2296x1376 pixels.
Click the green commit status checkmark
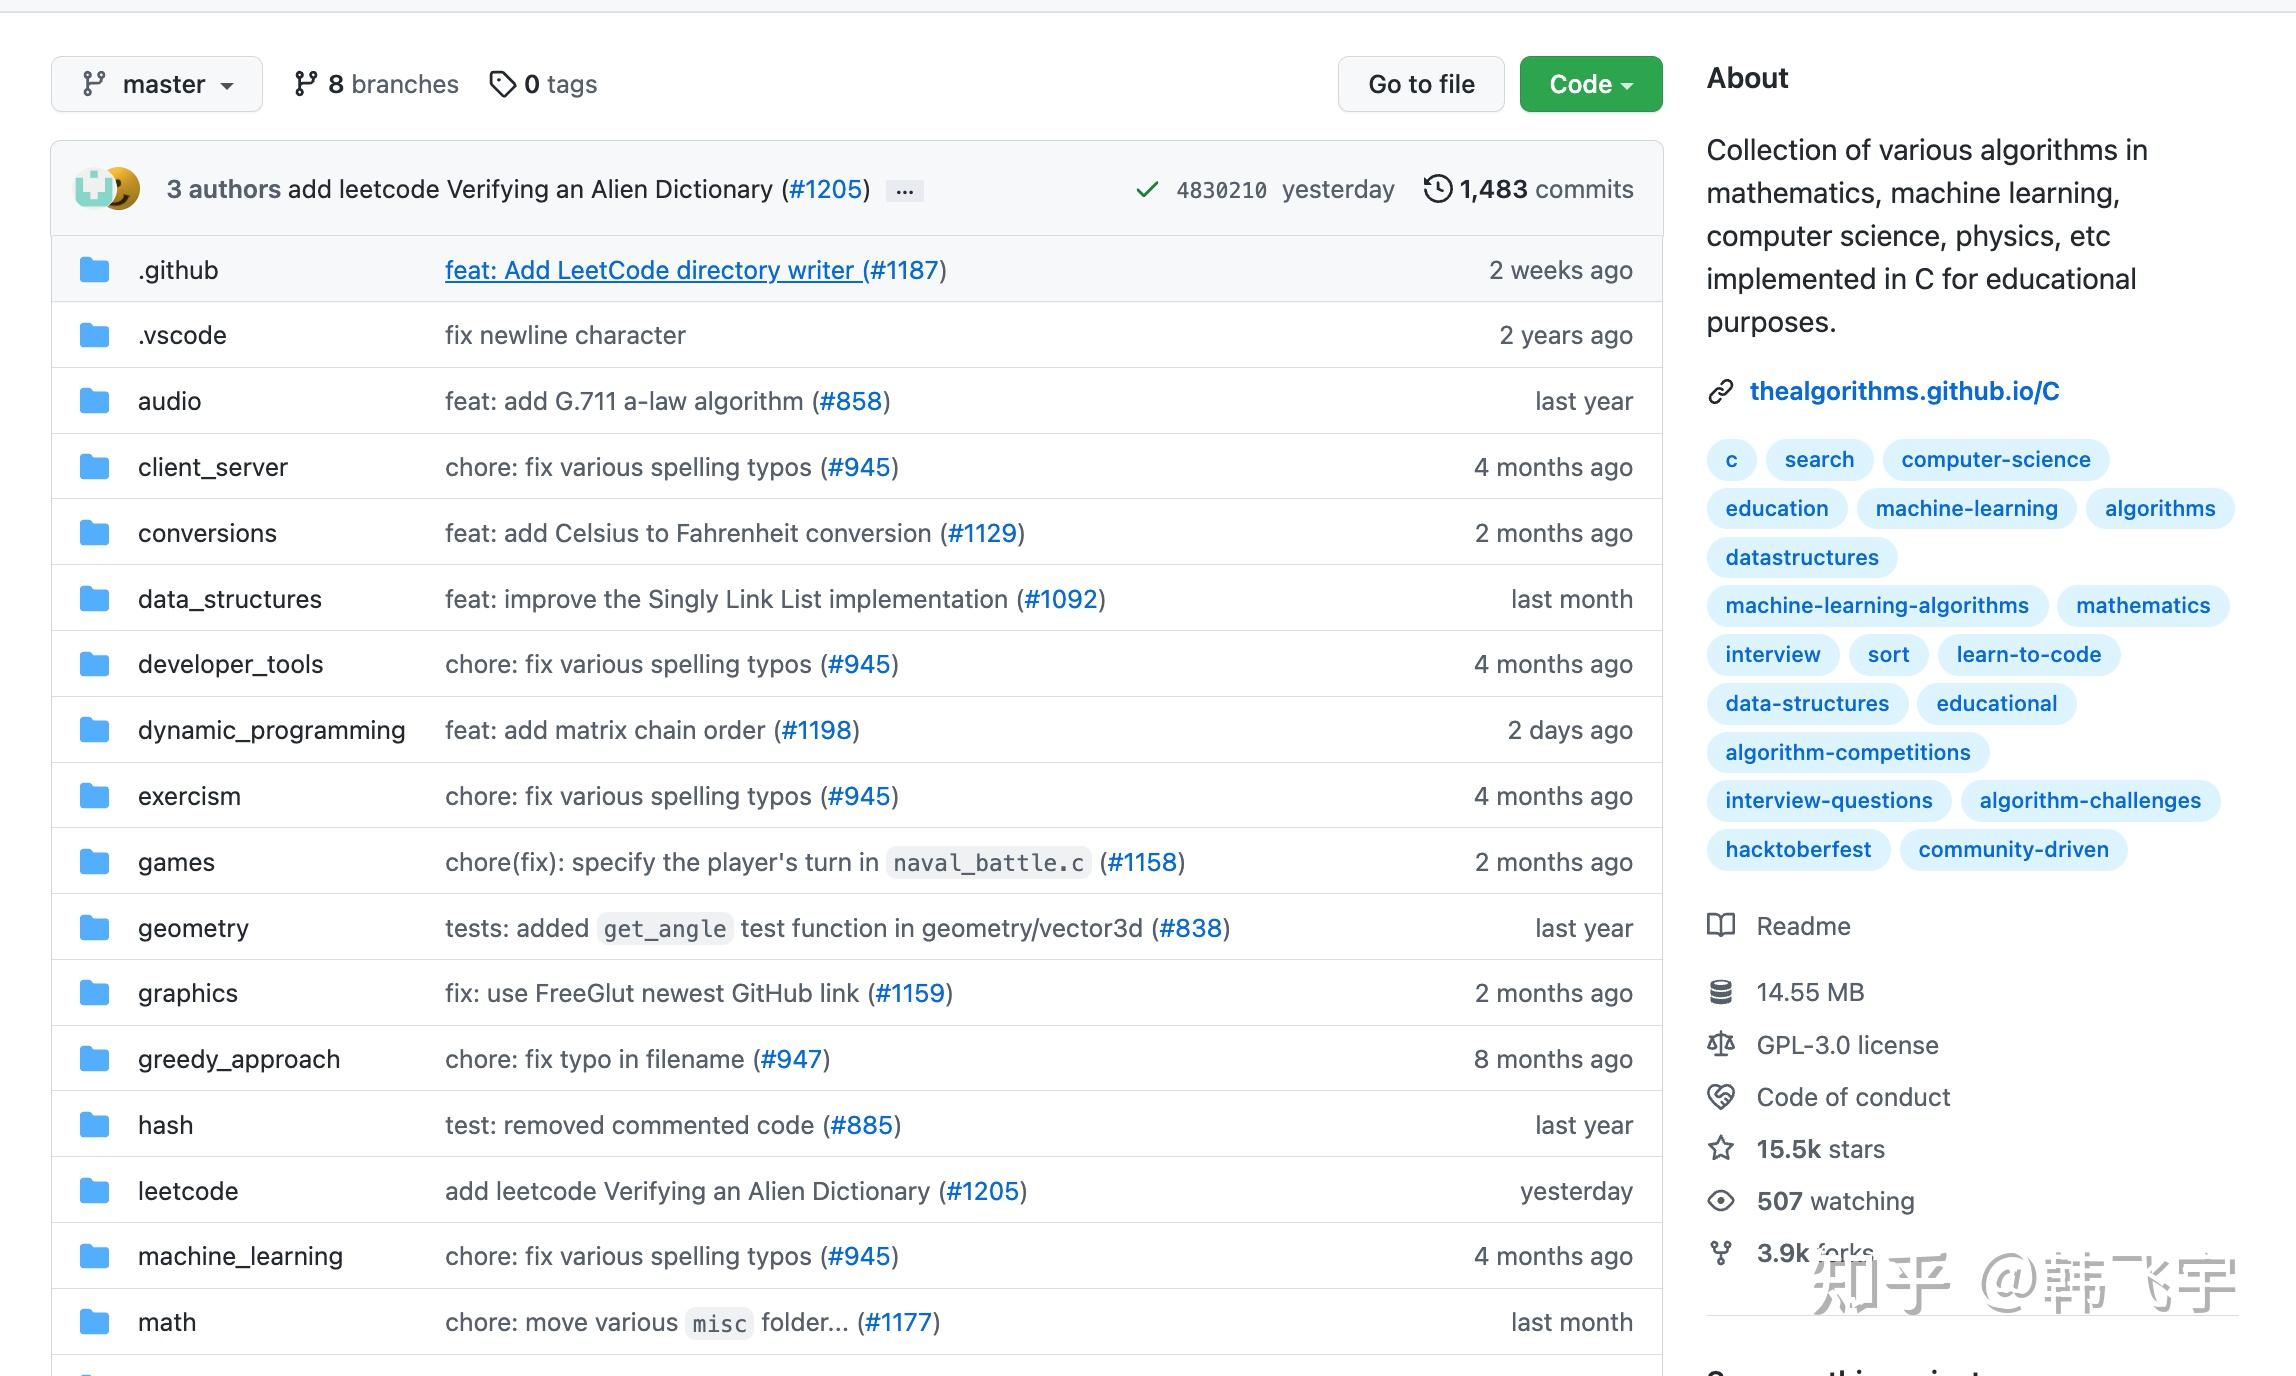coord(1147,189)
